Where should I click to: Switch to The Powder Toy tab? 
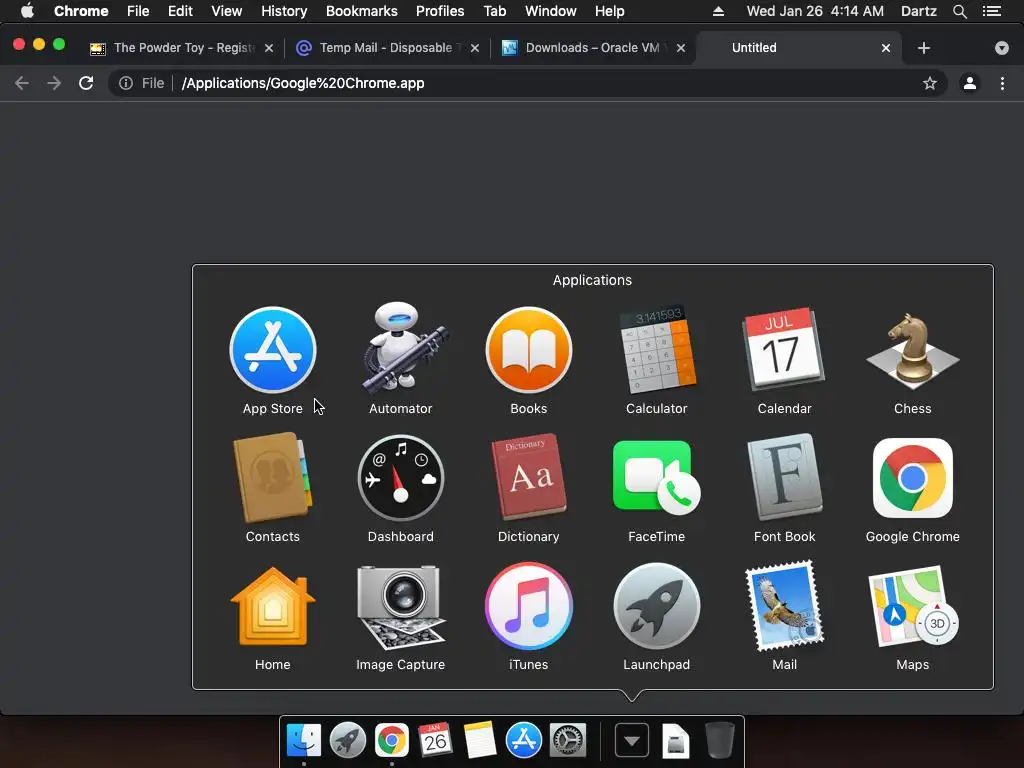(182, 48)
